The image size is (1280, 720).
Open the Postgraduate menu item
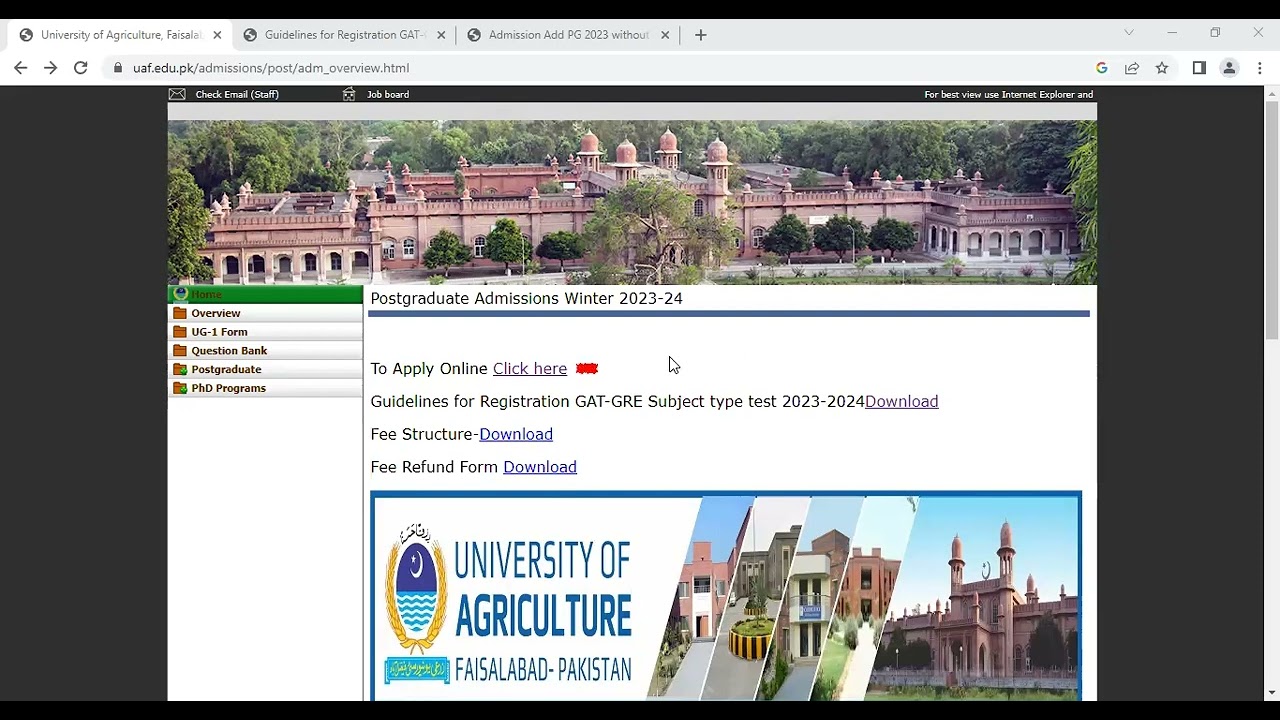(265, 369)
